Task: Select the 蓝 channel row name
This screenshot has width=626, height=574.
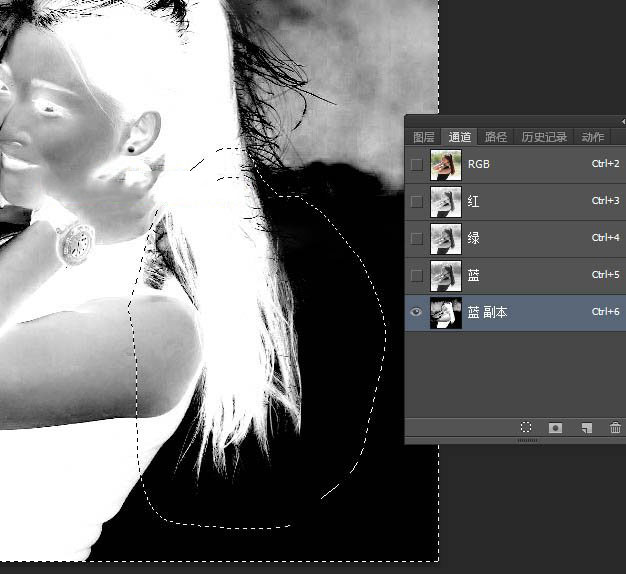Action: click(474, 275)
